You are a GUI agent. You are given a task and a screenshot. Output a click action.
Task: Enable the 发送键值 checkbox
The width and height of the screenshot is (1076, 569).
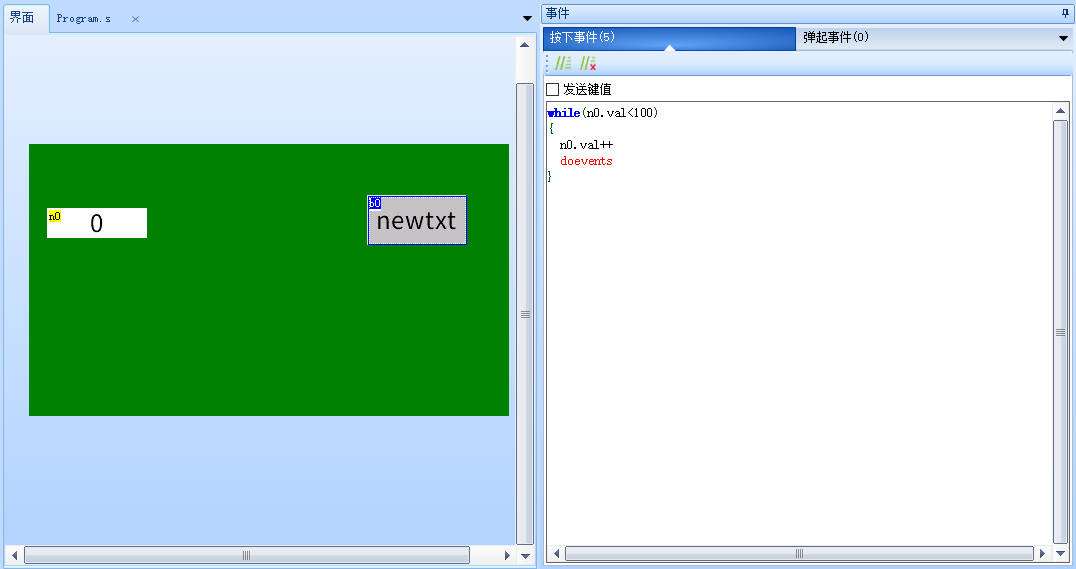click(553, 89)
